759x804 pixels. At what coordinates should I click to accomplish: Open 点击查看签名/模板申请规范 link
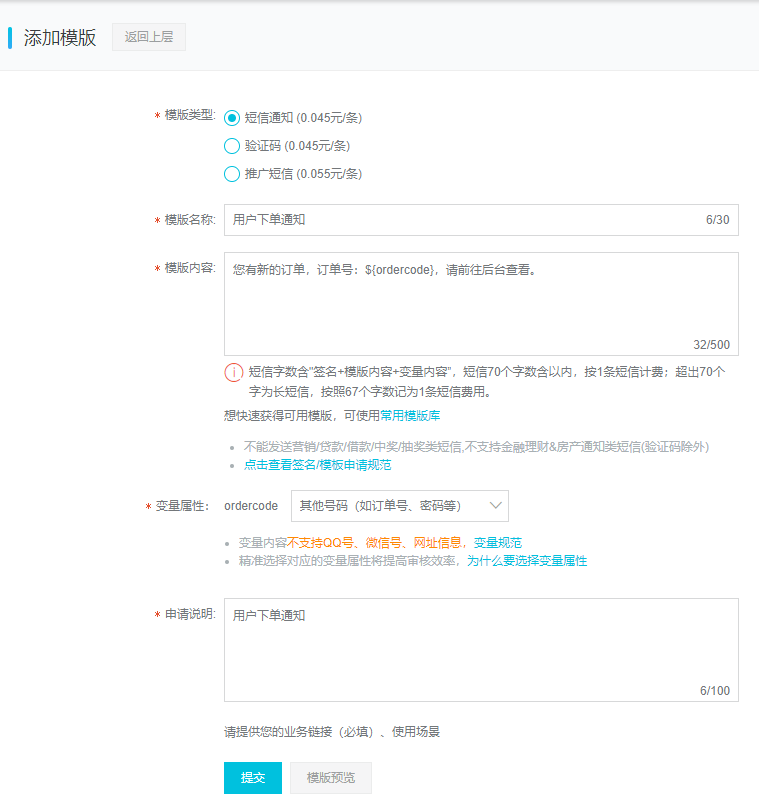pyautogui.click(x=317, y=465)
